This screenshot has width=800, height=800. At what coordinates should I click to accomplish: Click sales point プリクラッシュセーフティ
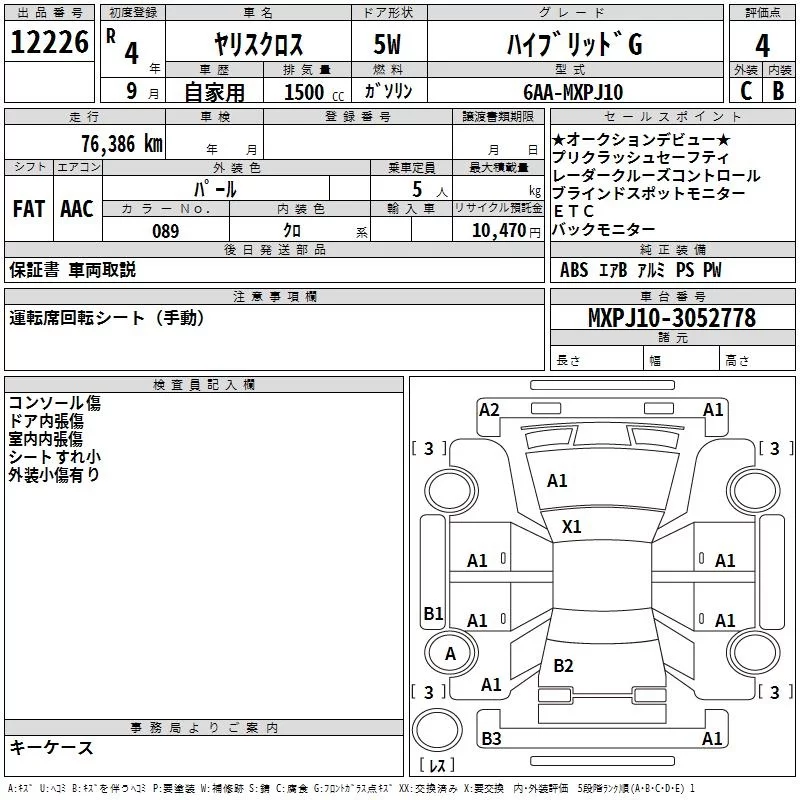click(640, 157)
